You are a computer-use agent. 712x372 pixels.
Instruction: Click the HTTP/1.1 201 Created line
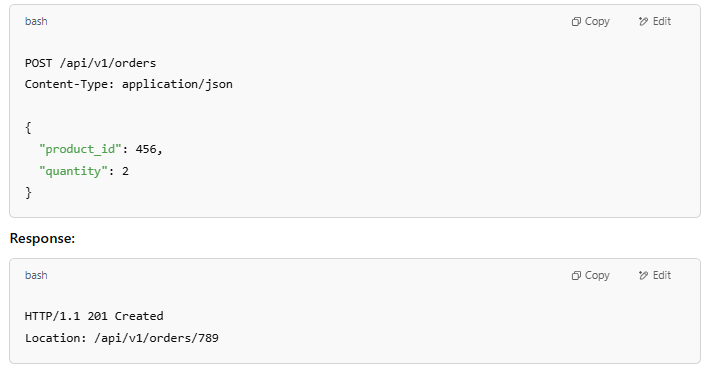pos(94,316)
